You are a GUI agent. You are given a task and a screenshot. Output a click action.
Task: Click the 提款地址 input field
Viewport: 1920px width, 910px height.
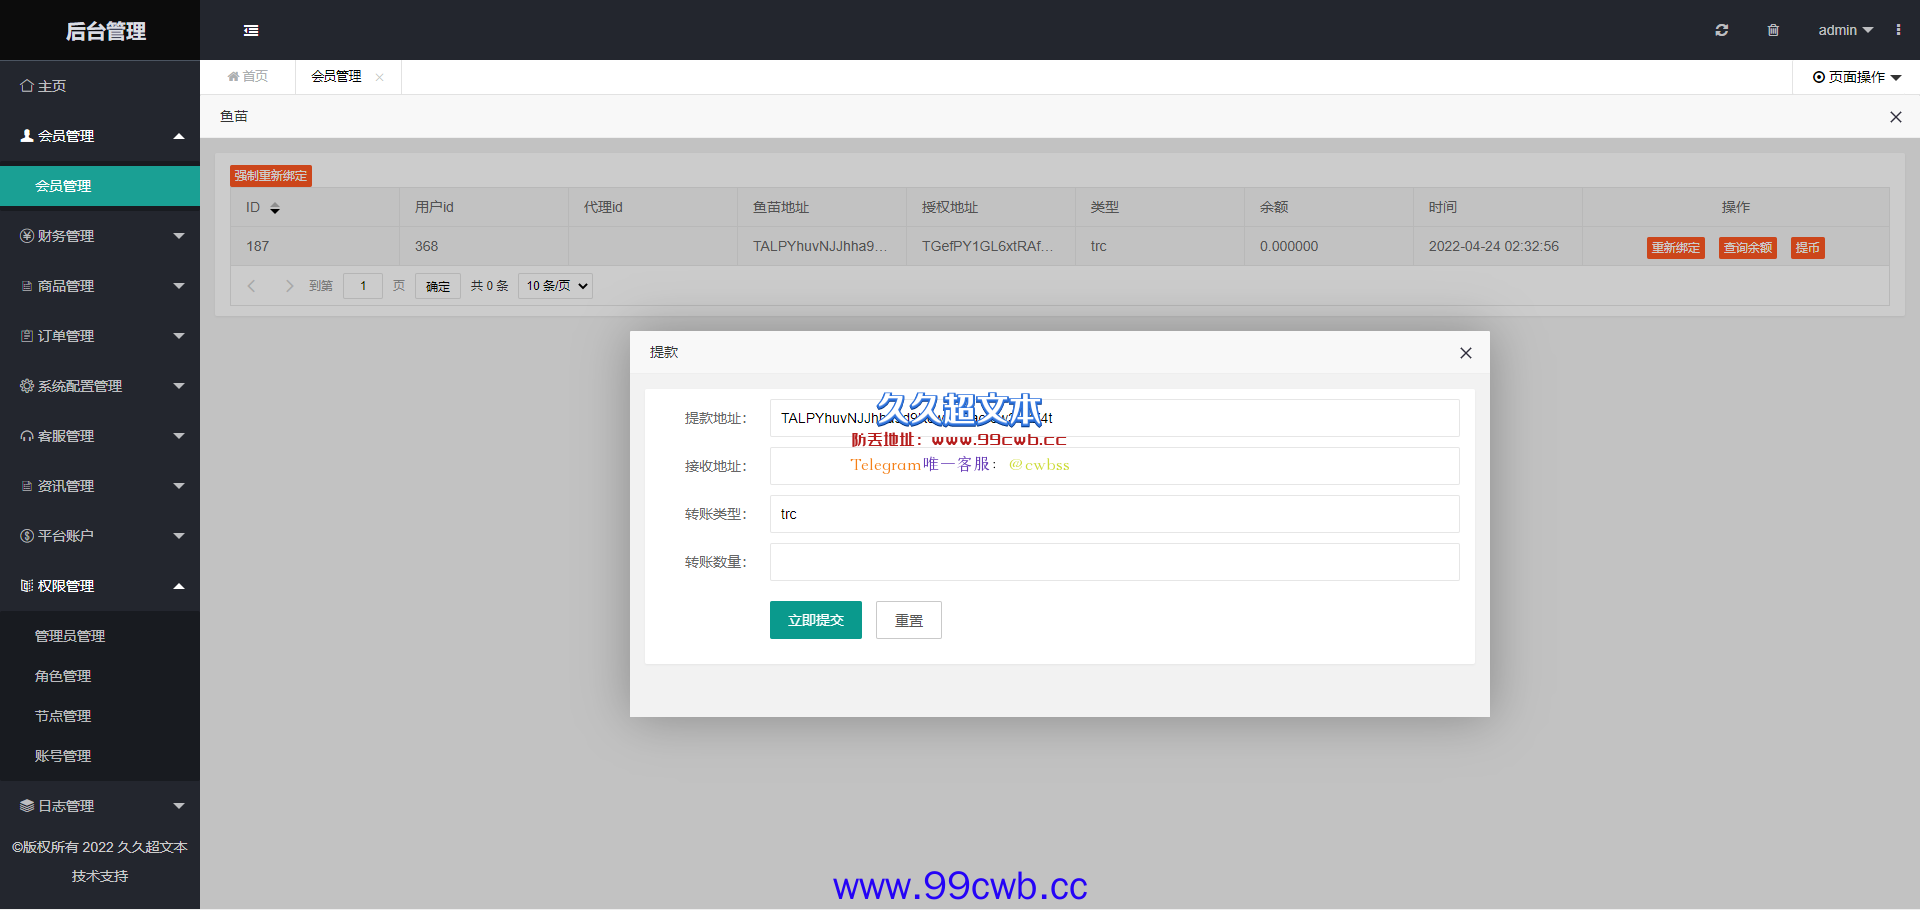1114,418
